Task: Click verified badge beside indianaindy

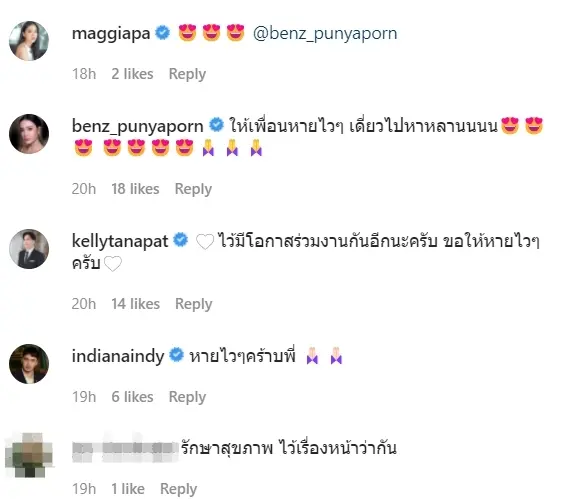Action: [177, 355]
